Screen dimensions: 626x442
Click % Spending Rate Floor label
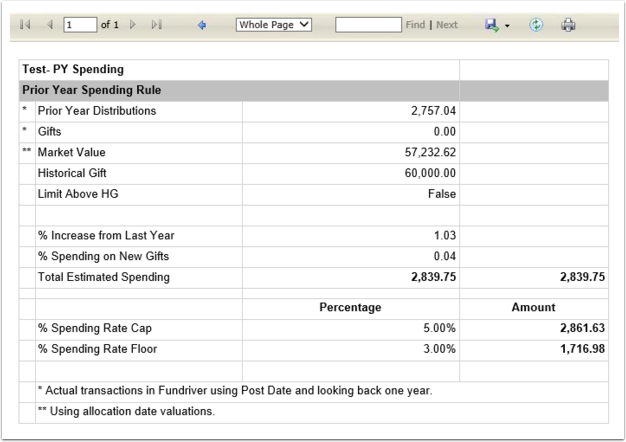97,349
